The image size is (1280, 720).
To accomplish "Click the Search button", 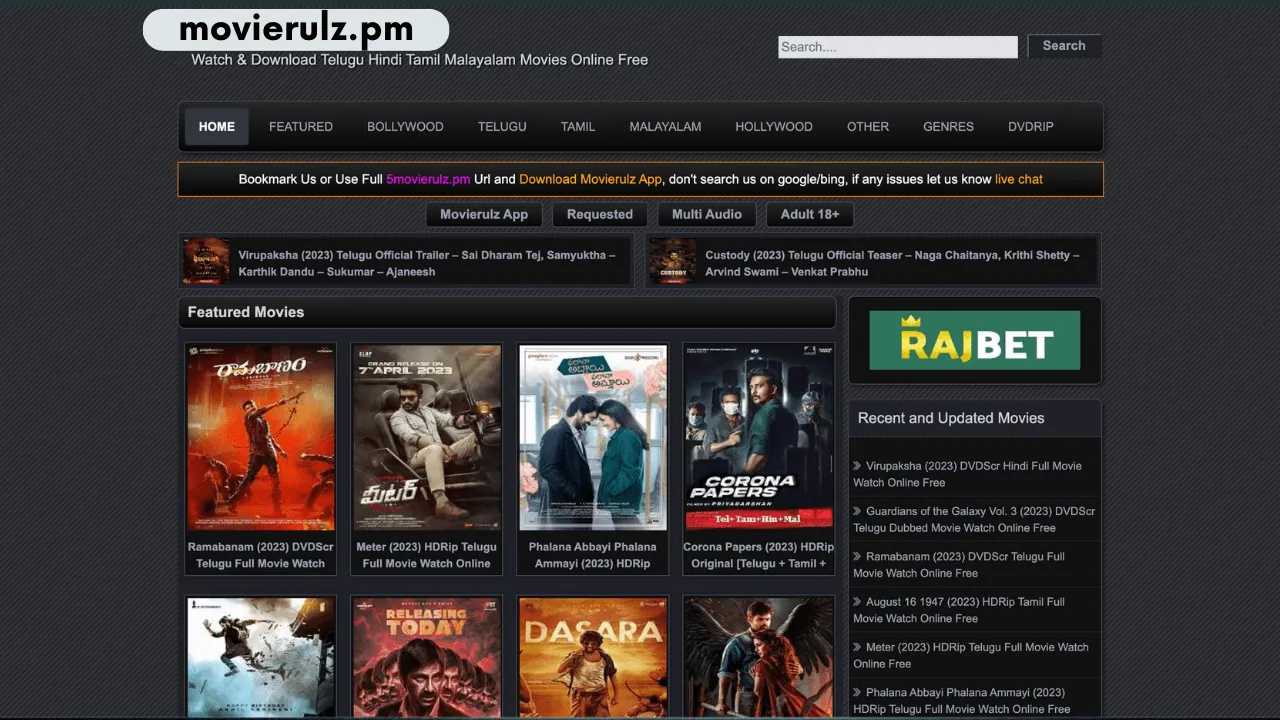I will click(1064, 46).
